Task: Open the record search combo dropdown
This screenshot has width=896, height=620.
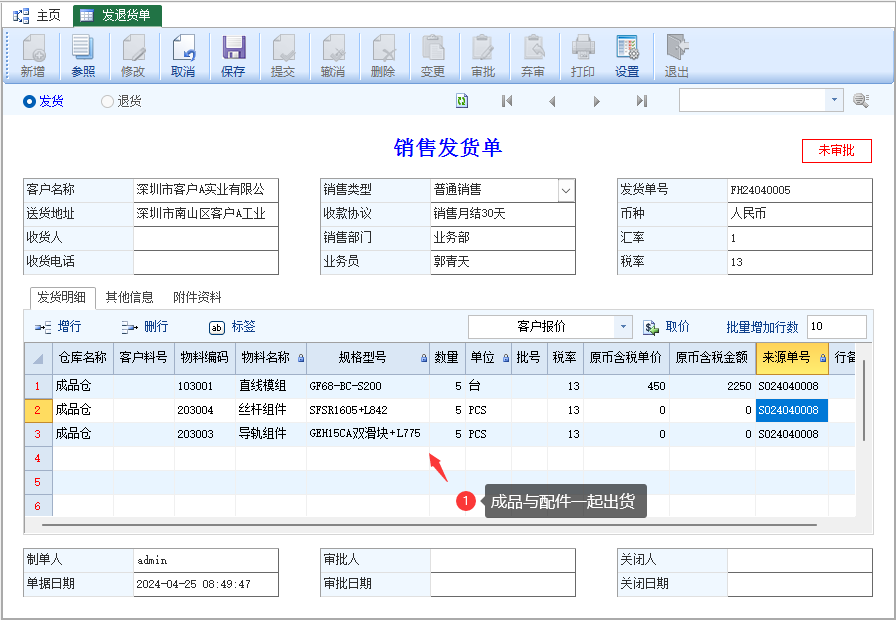Action: pyautogui.click(x=834, y=100)
